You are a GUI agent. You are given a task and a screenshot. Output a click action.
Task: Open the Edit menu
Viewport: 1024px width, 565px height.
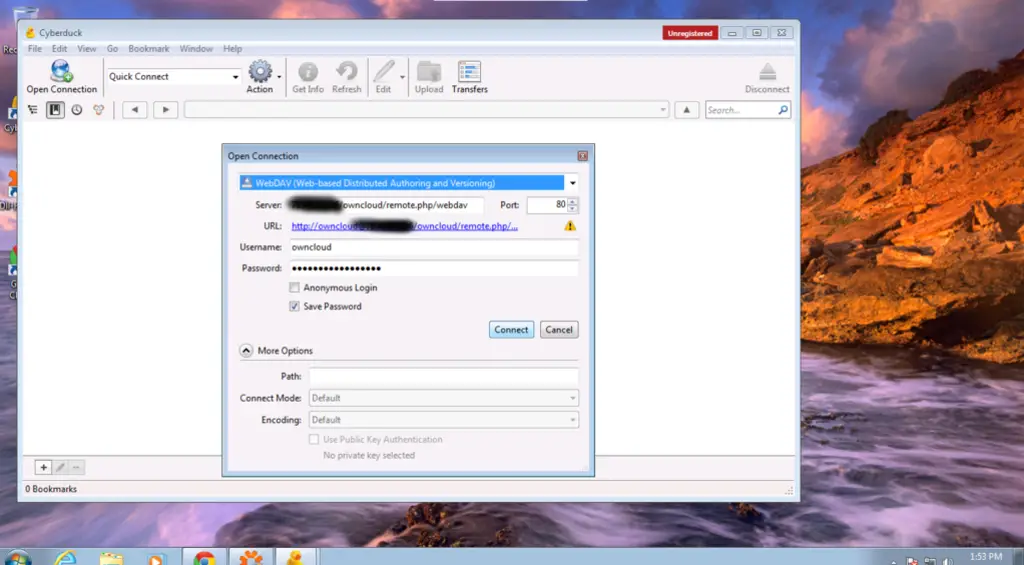tap(59, 49)
